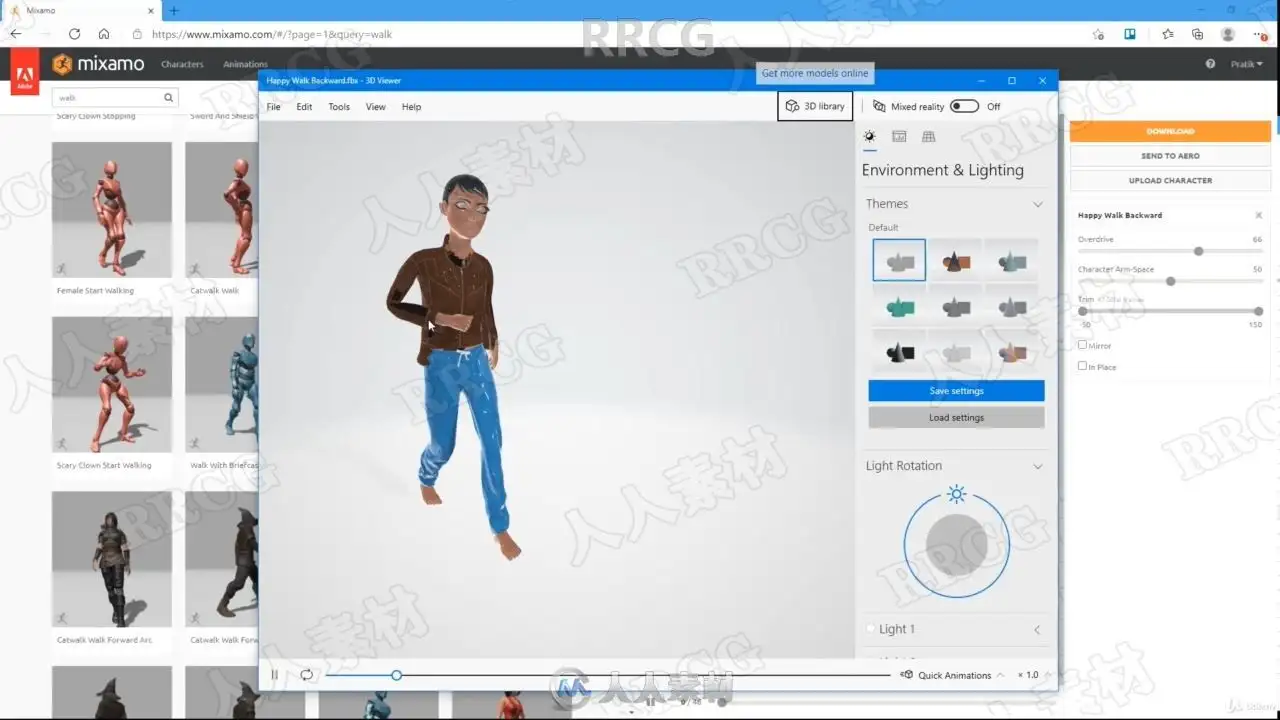Click the 3D library button
Viewport: 1280px width, 720px height.
tap(815, 106)
